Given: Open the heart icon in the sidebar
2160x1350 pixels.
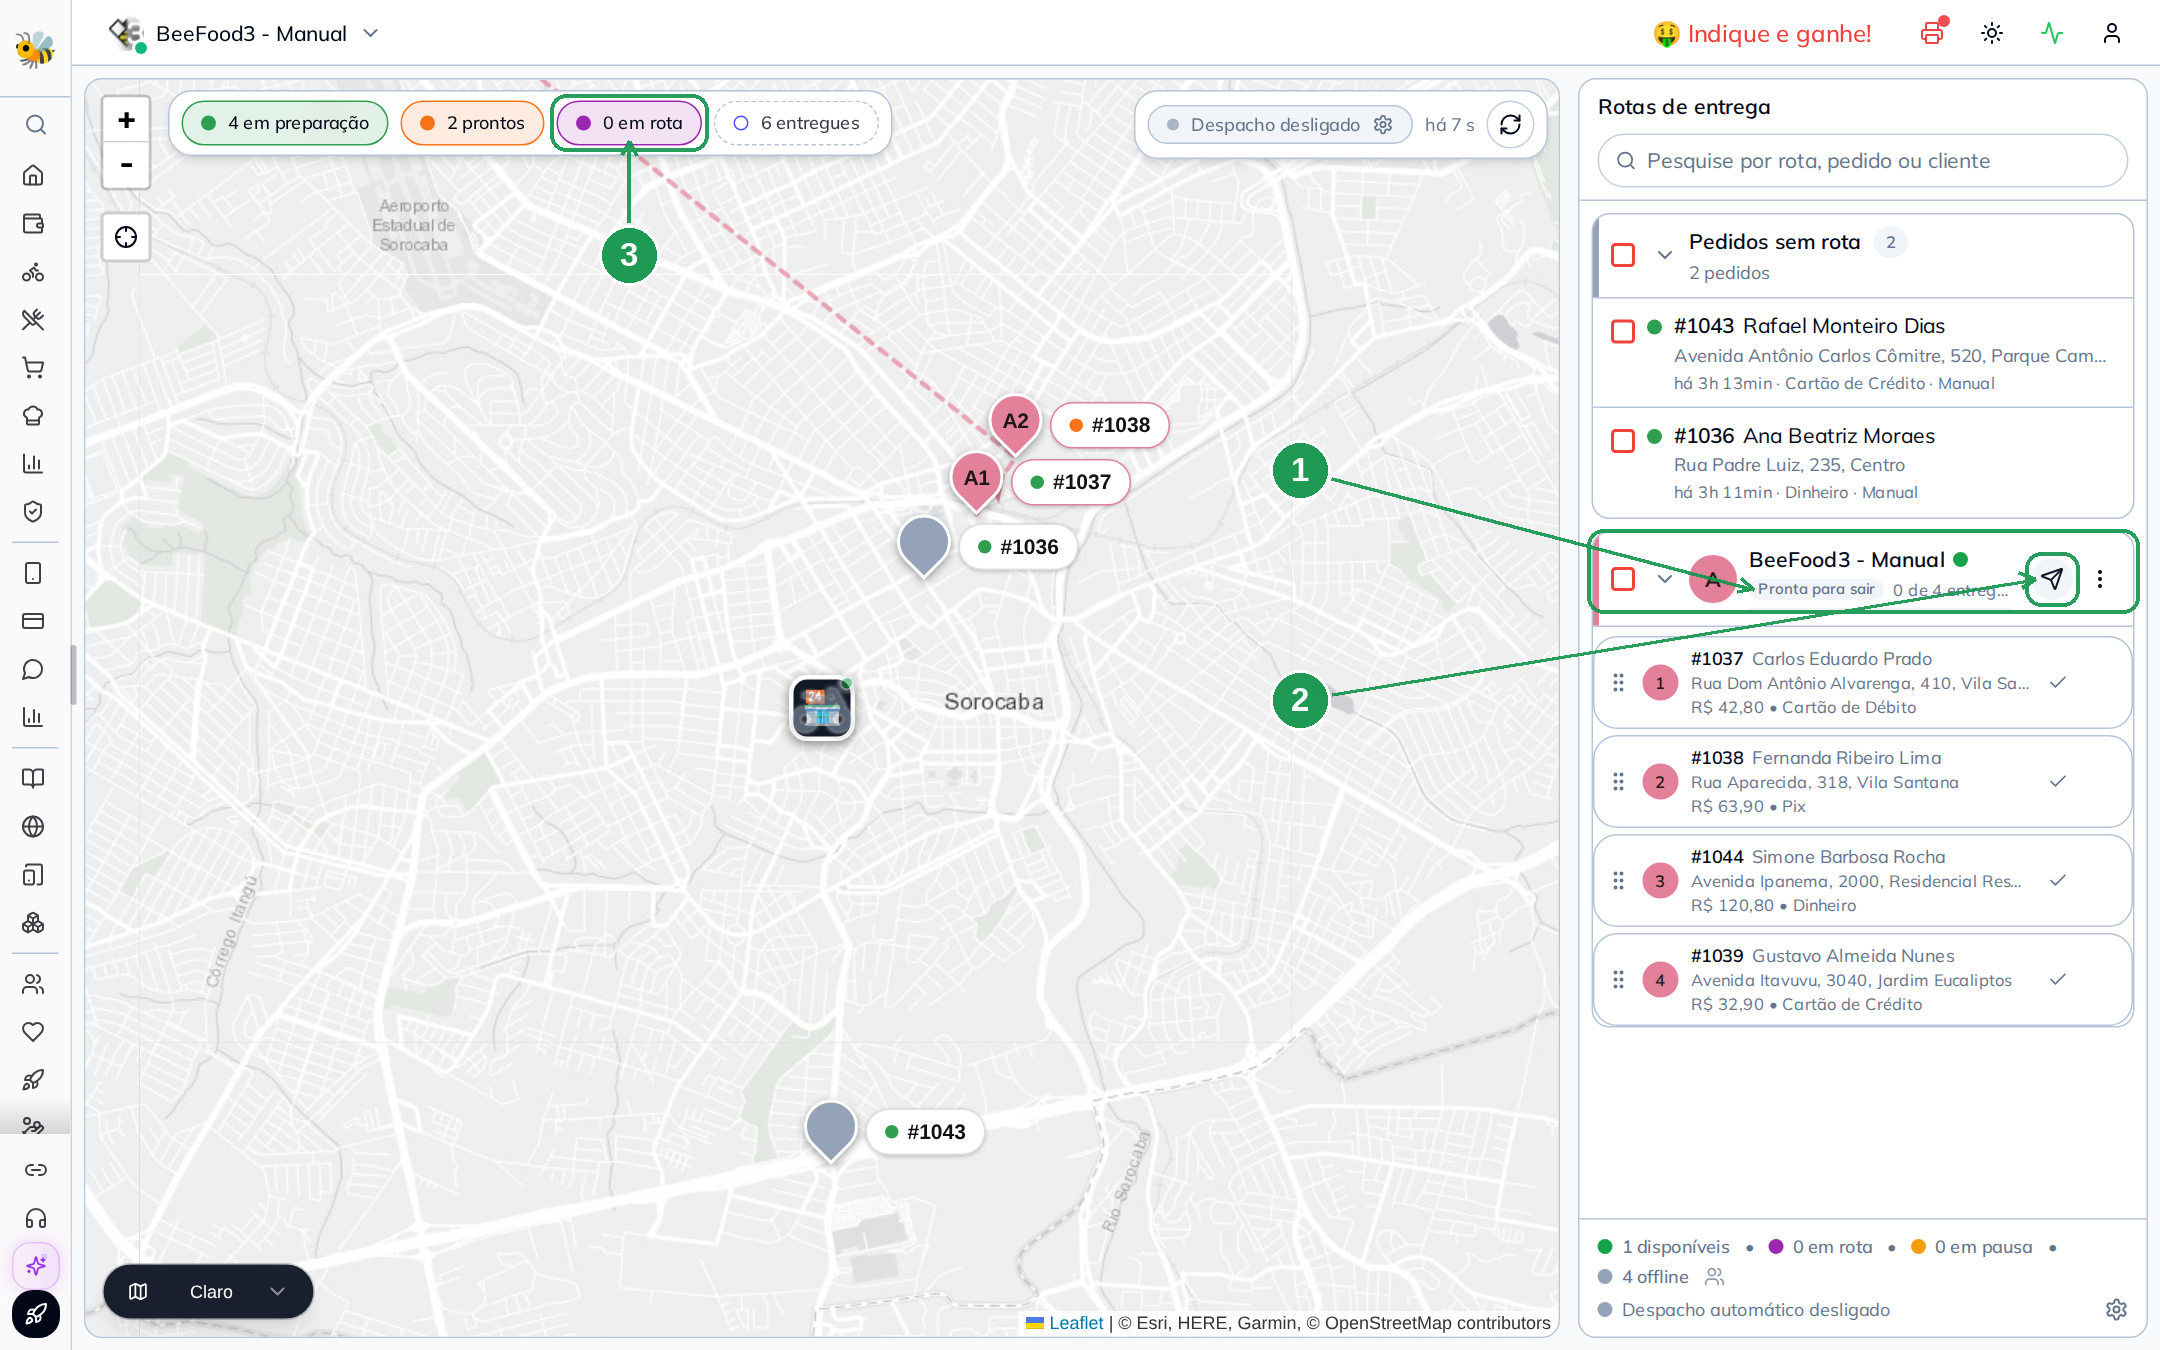Looking at the screenshot, I should [x=33, y=1032].
